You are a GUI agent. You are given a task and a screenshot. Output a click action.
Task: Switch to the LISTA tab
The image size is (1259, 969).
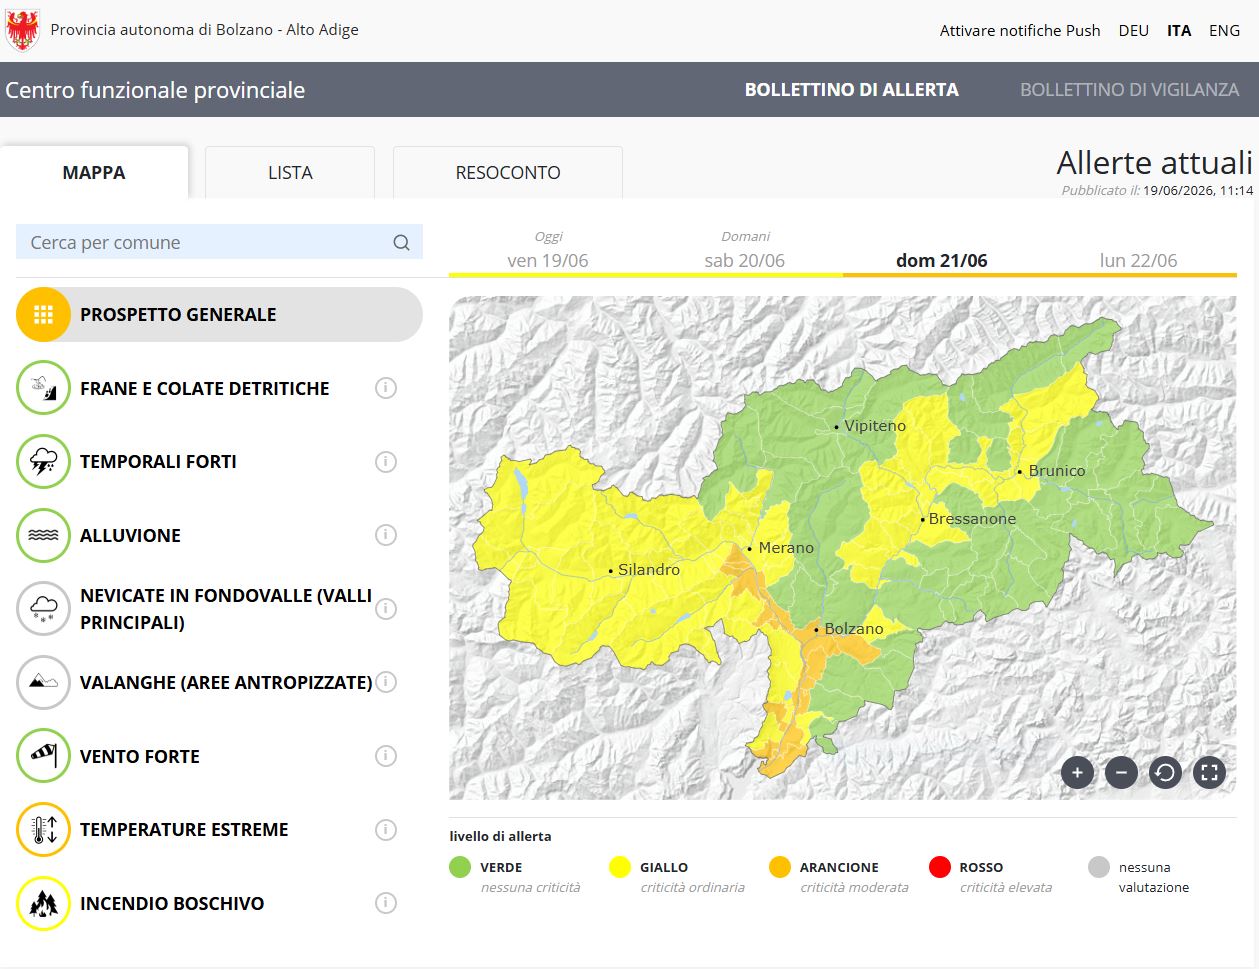pyautogui.click(x=290, y=172)
